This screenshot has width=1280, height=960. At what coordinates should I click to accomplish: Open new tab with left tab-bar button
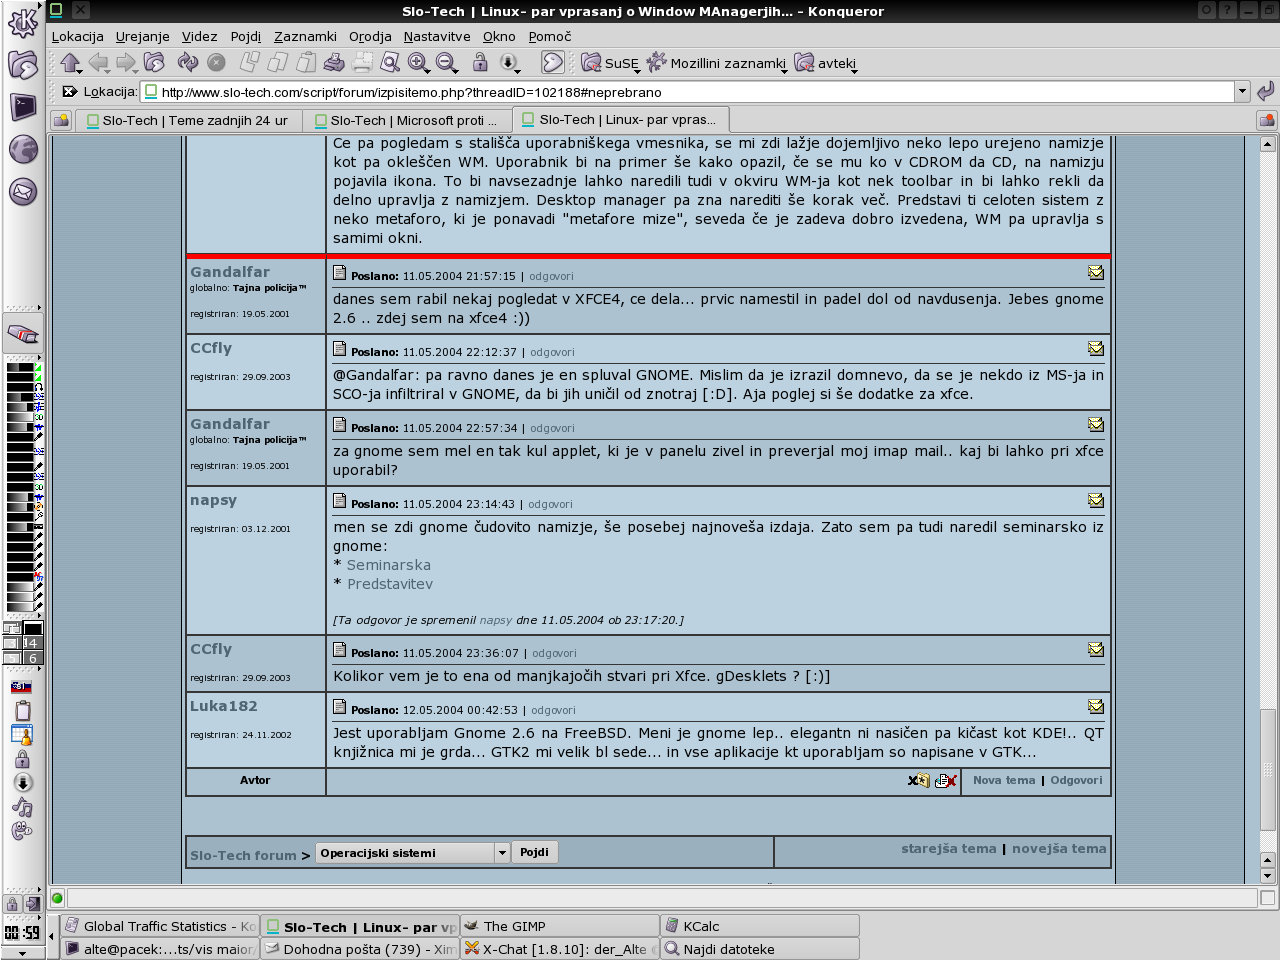[x=62, y=120]
